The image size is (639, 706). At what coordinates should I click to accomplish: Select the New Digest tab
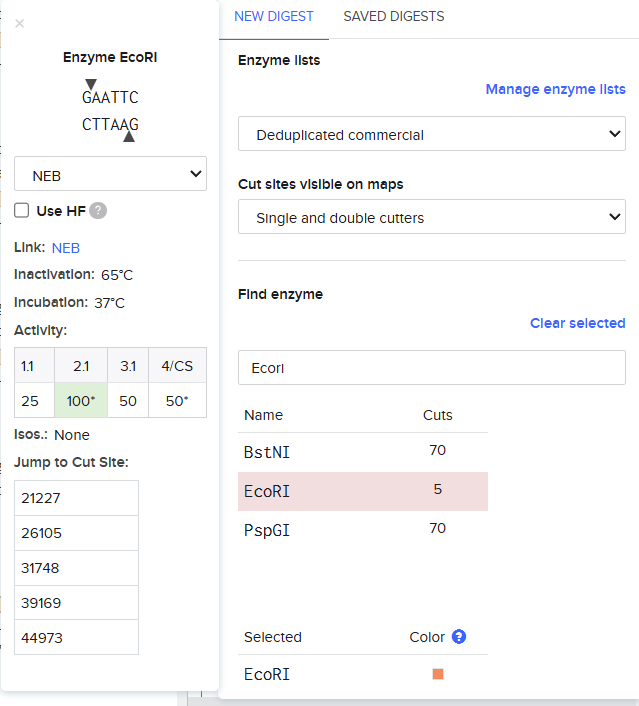tap(273, 17)
